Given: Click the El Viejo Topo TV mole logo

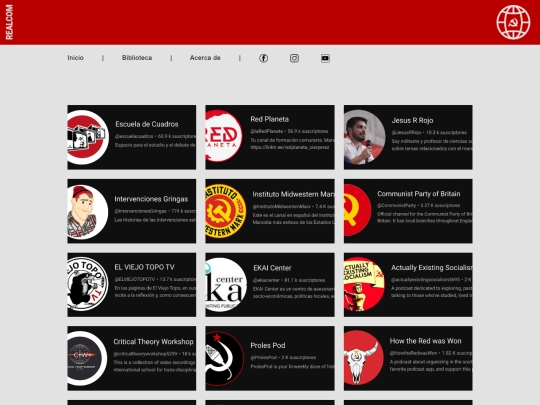Looking at the screenshot, I should [x=88, y=284].
